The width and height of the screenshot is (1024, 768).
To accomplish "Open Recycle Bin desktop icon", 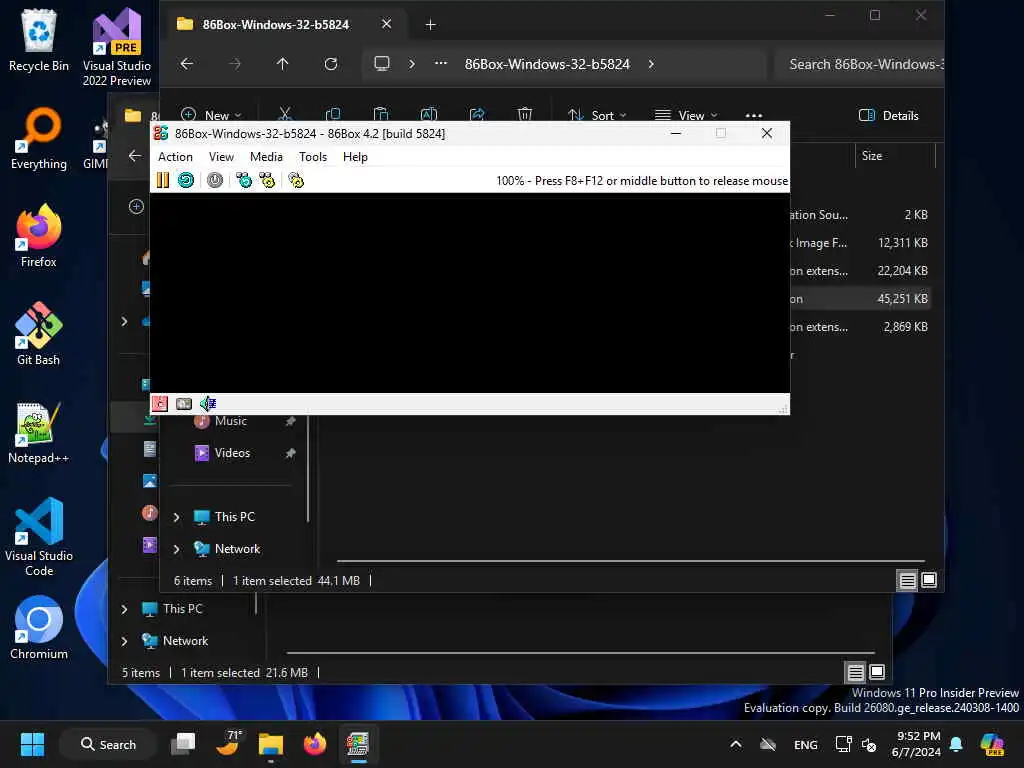I will click(39, 40).
